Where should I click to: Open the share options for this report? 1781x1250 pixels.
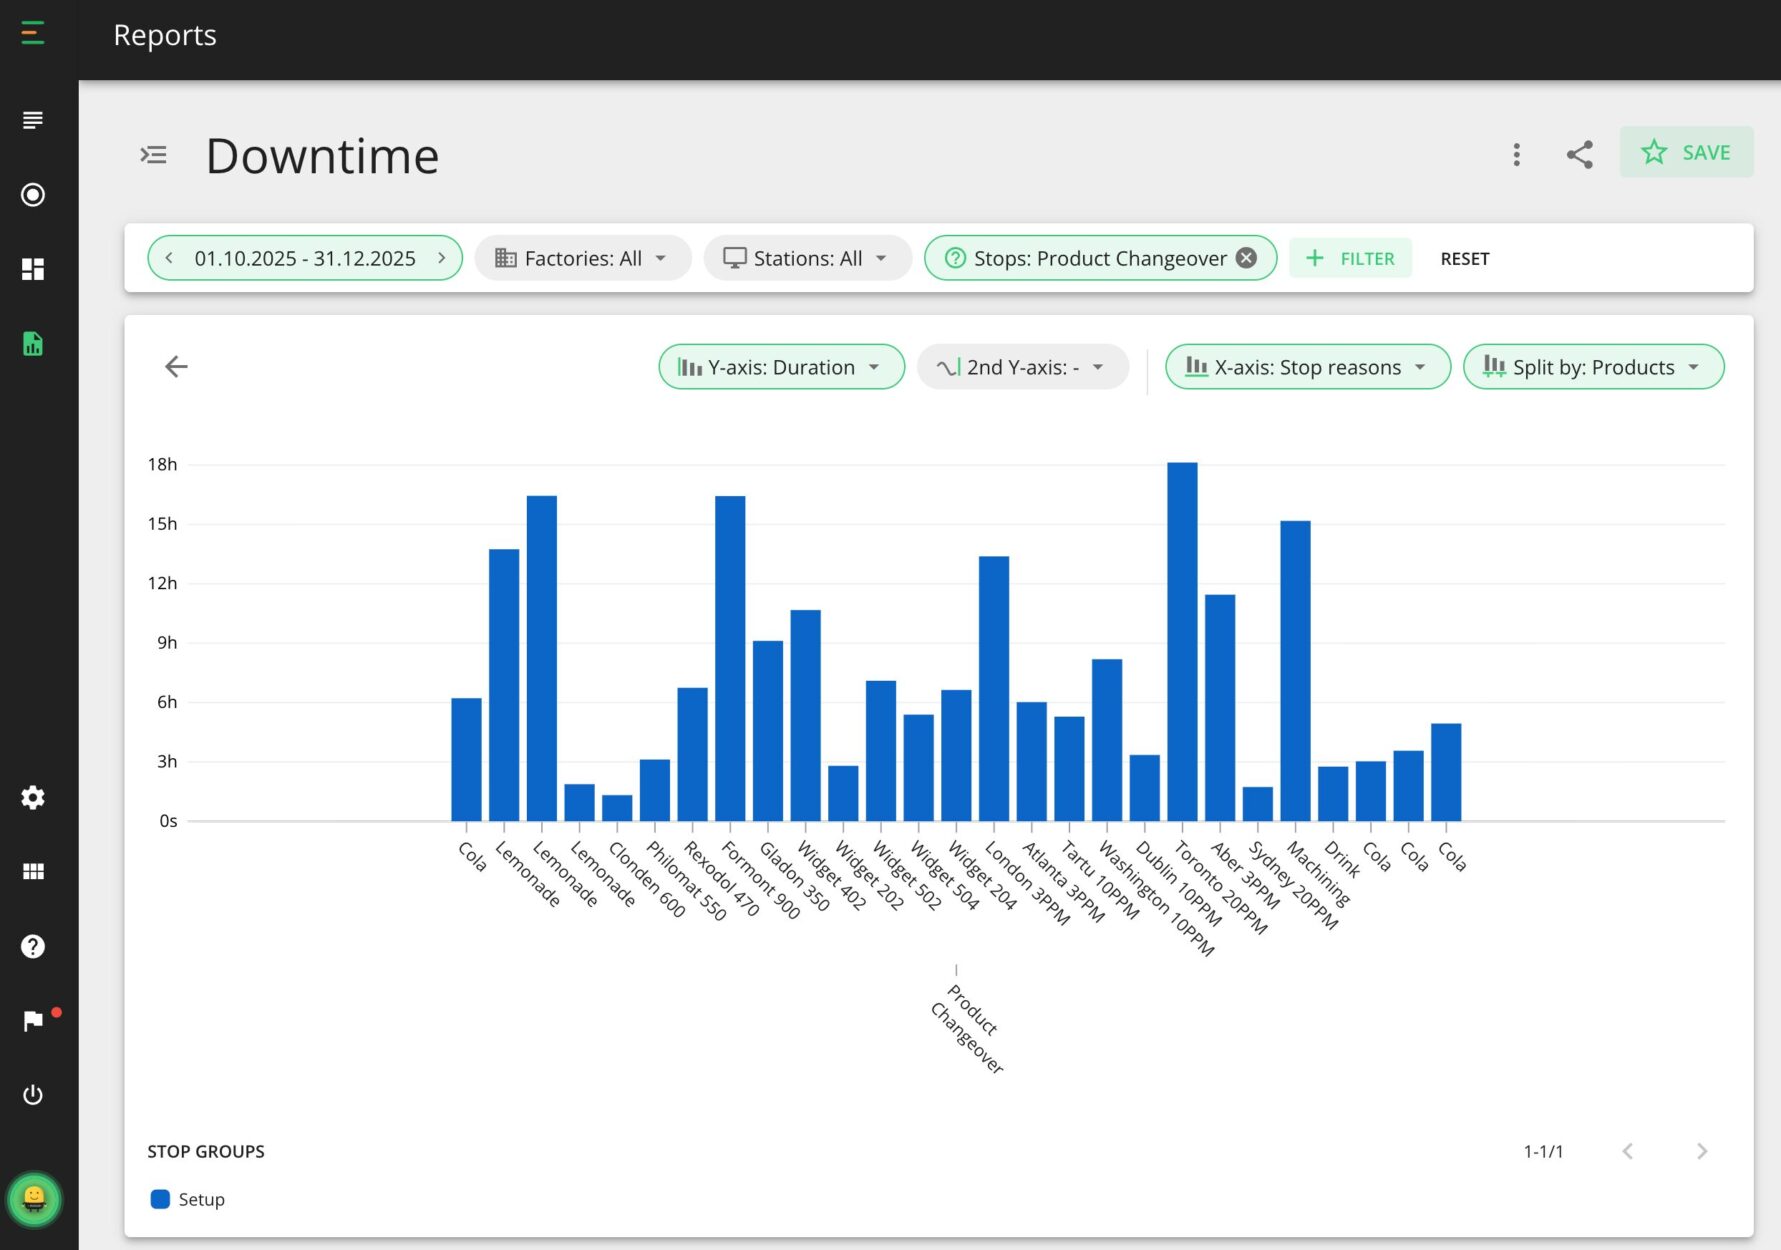coord(1580,154)
